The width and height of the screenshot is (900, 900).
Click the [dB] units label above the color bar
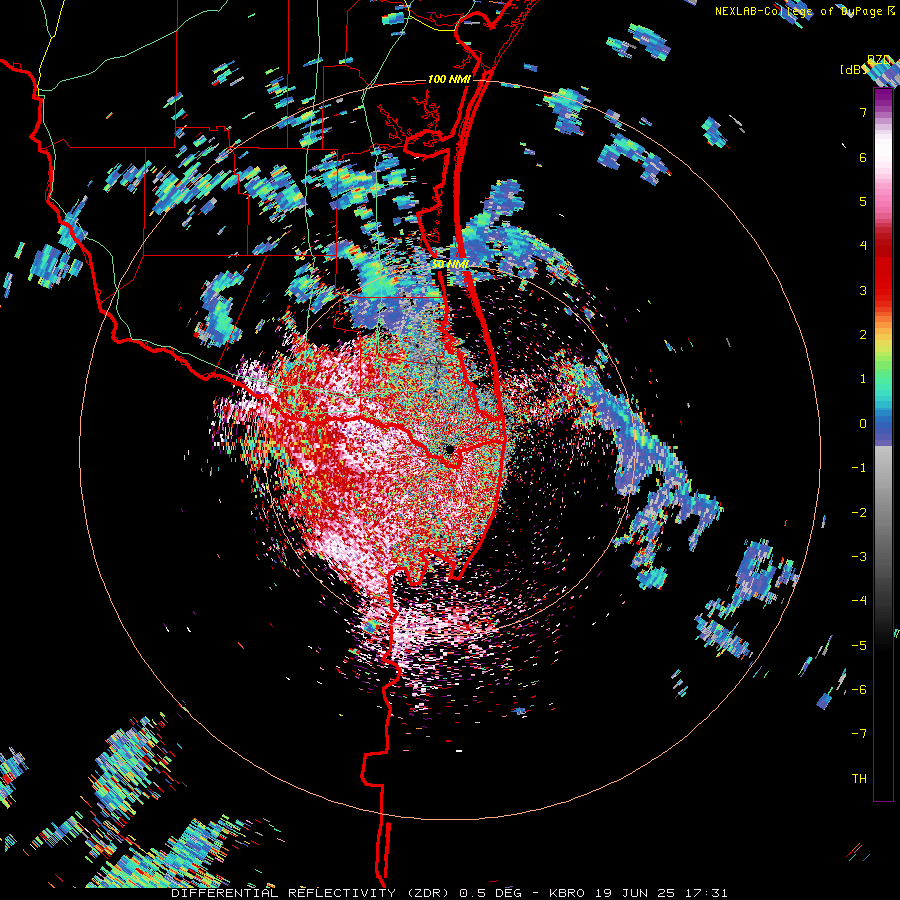click(853, 69)
